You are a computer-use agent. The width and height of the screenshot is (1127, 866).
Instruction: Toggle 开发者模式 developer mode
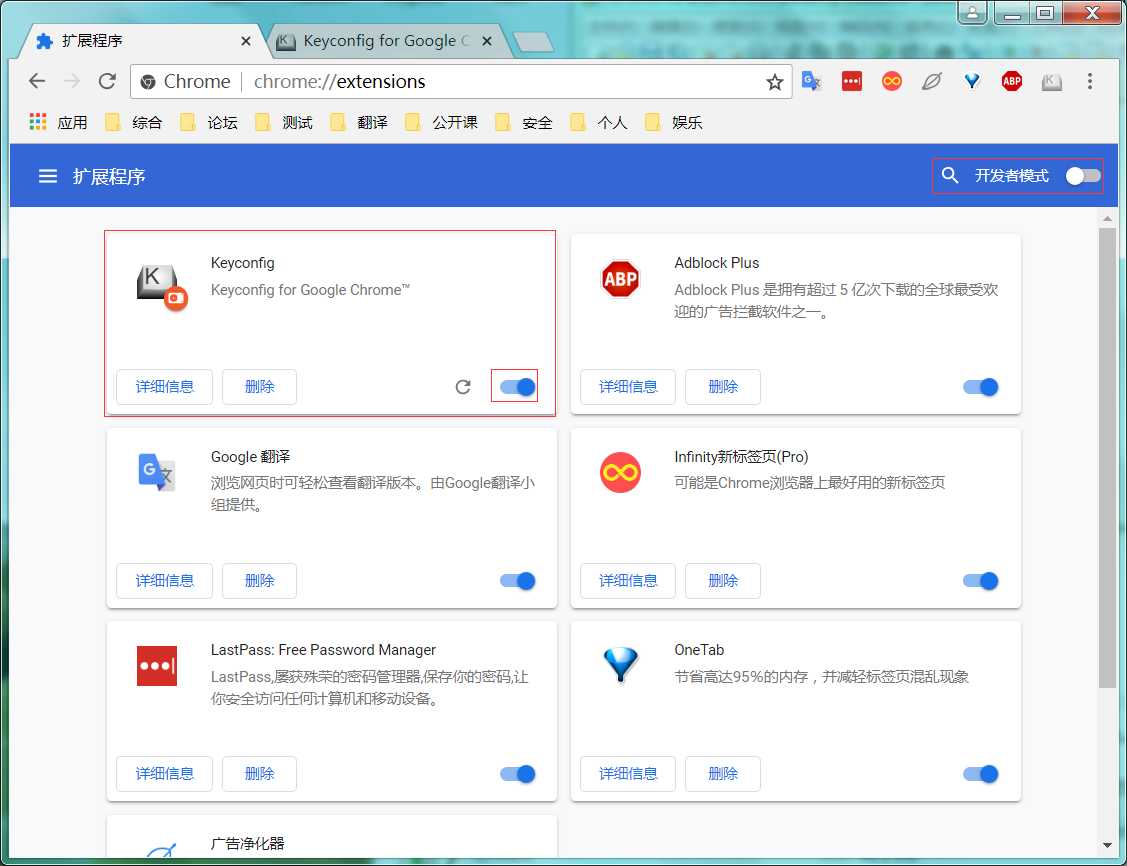tap(1082, 176)
